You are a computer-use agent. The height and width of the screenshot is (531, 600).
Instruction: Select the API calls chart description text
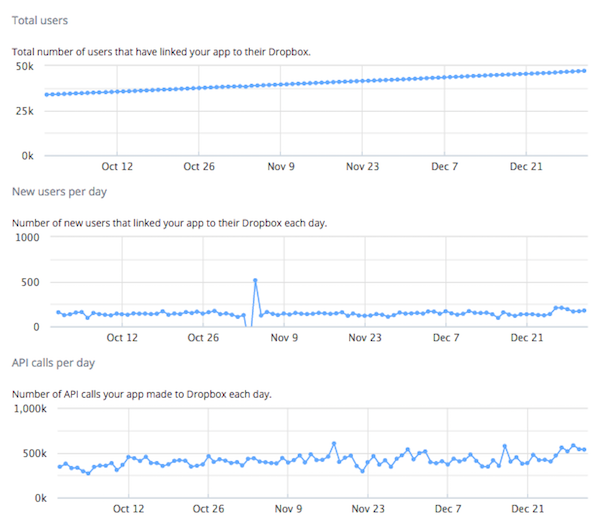point(142,394)
